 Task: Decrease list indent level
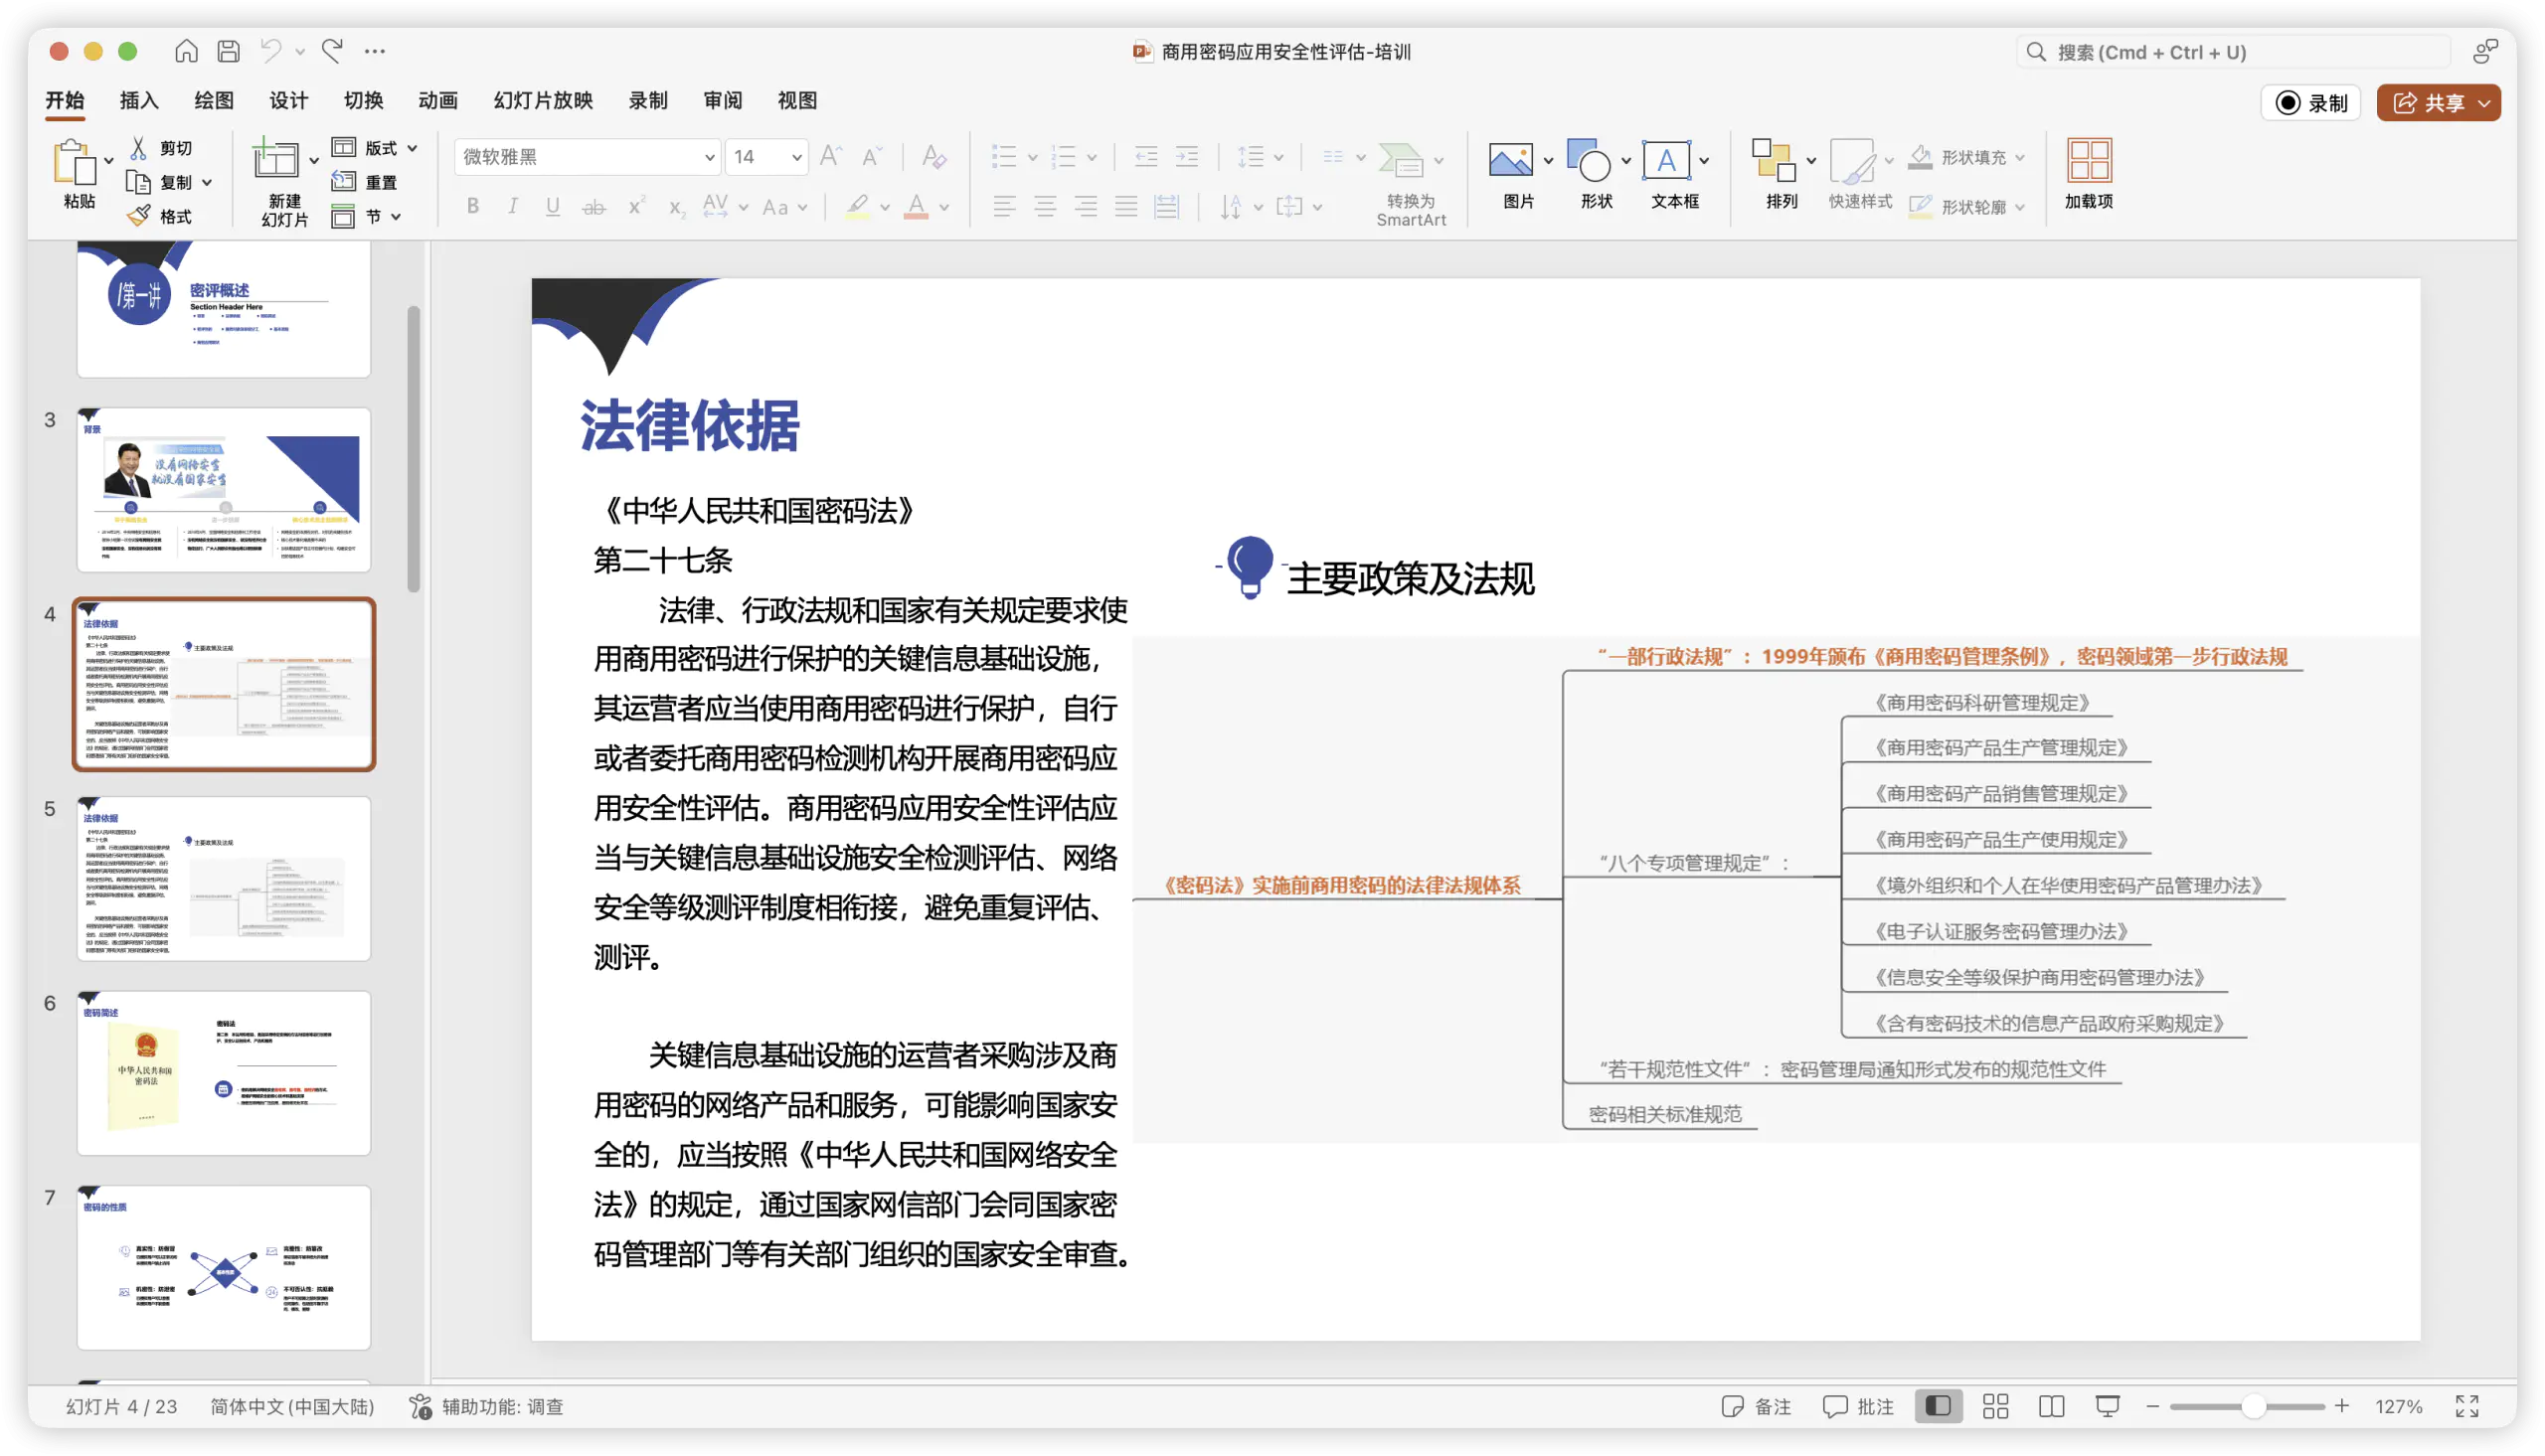pyautogui.click(x=1146, y=156)
